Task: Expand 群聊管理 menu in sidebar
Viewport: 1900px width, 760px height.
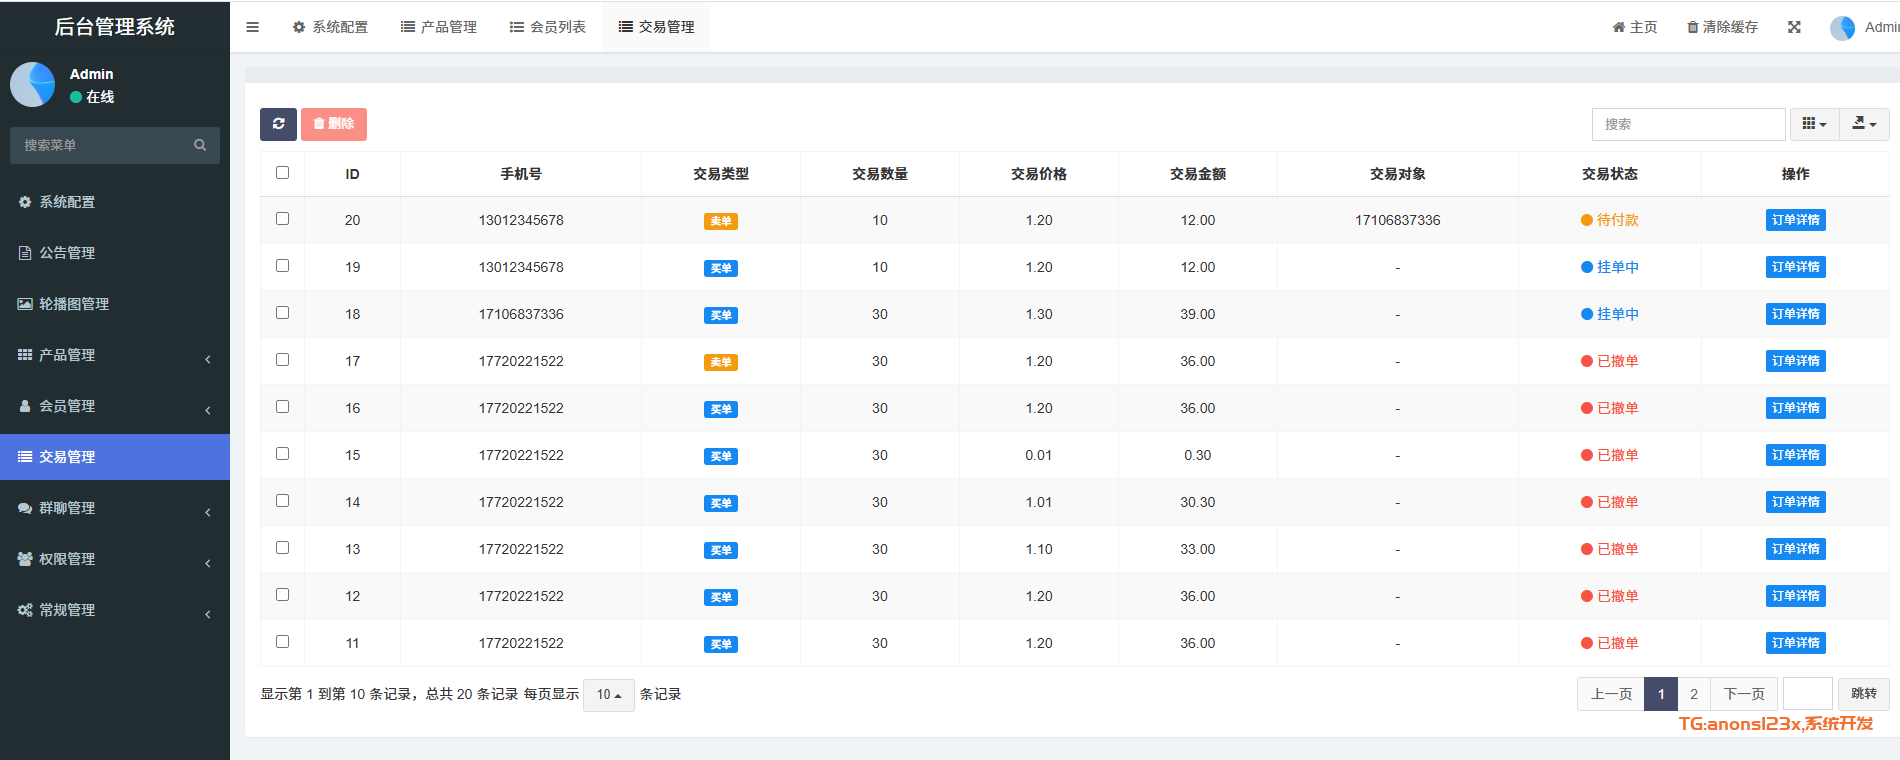Action: click(67, 508)
